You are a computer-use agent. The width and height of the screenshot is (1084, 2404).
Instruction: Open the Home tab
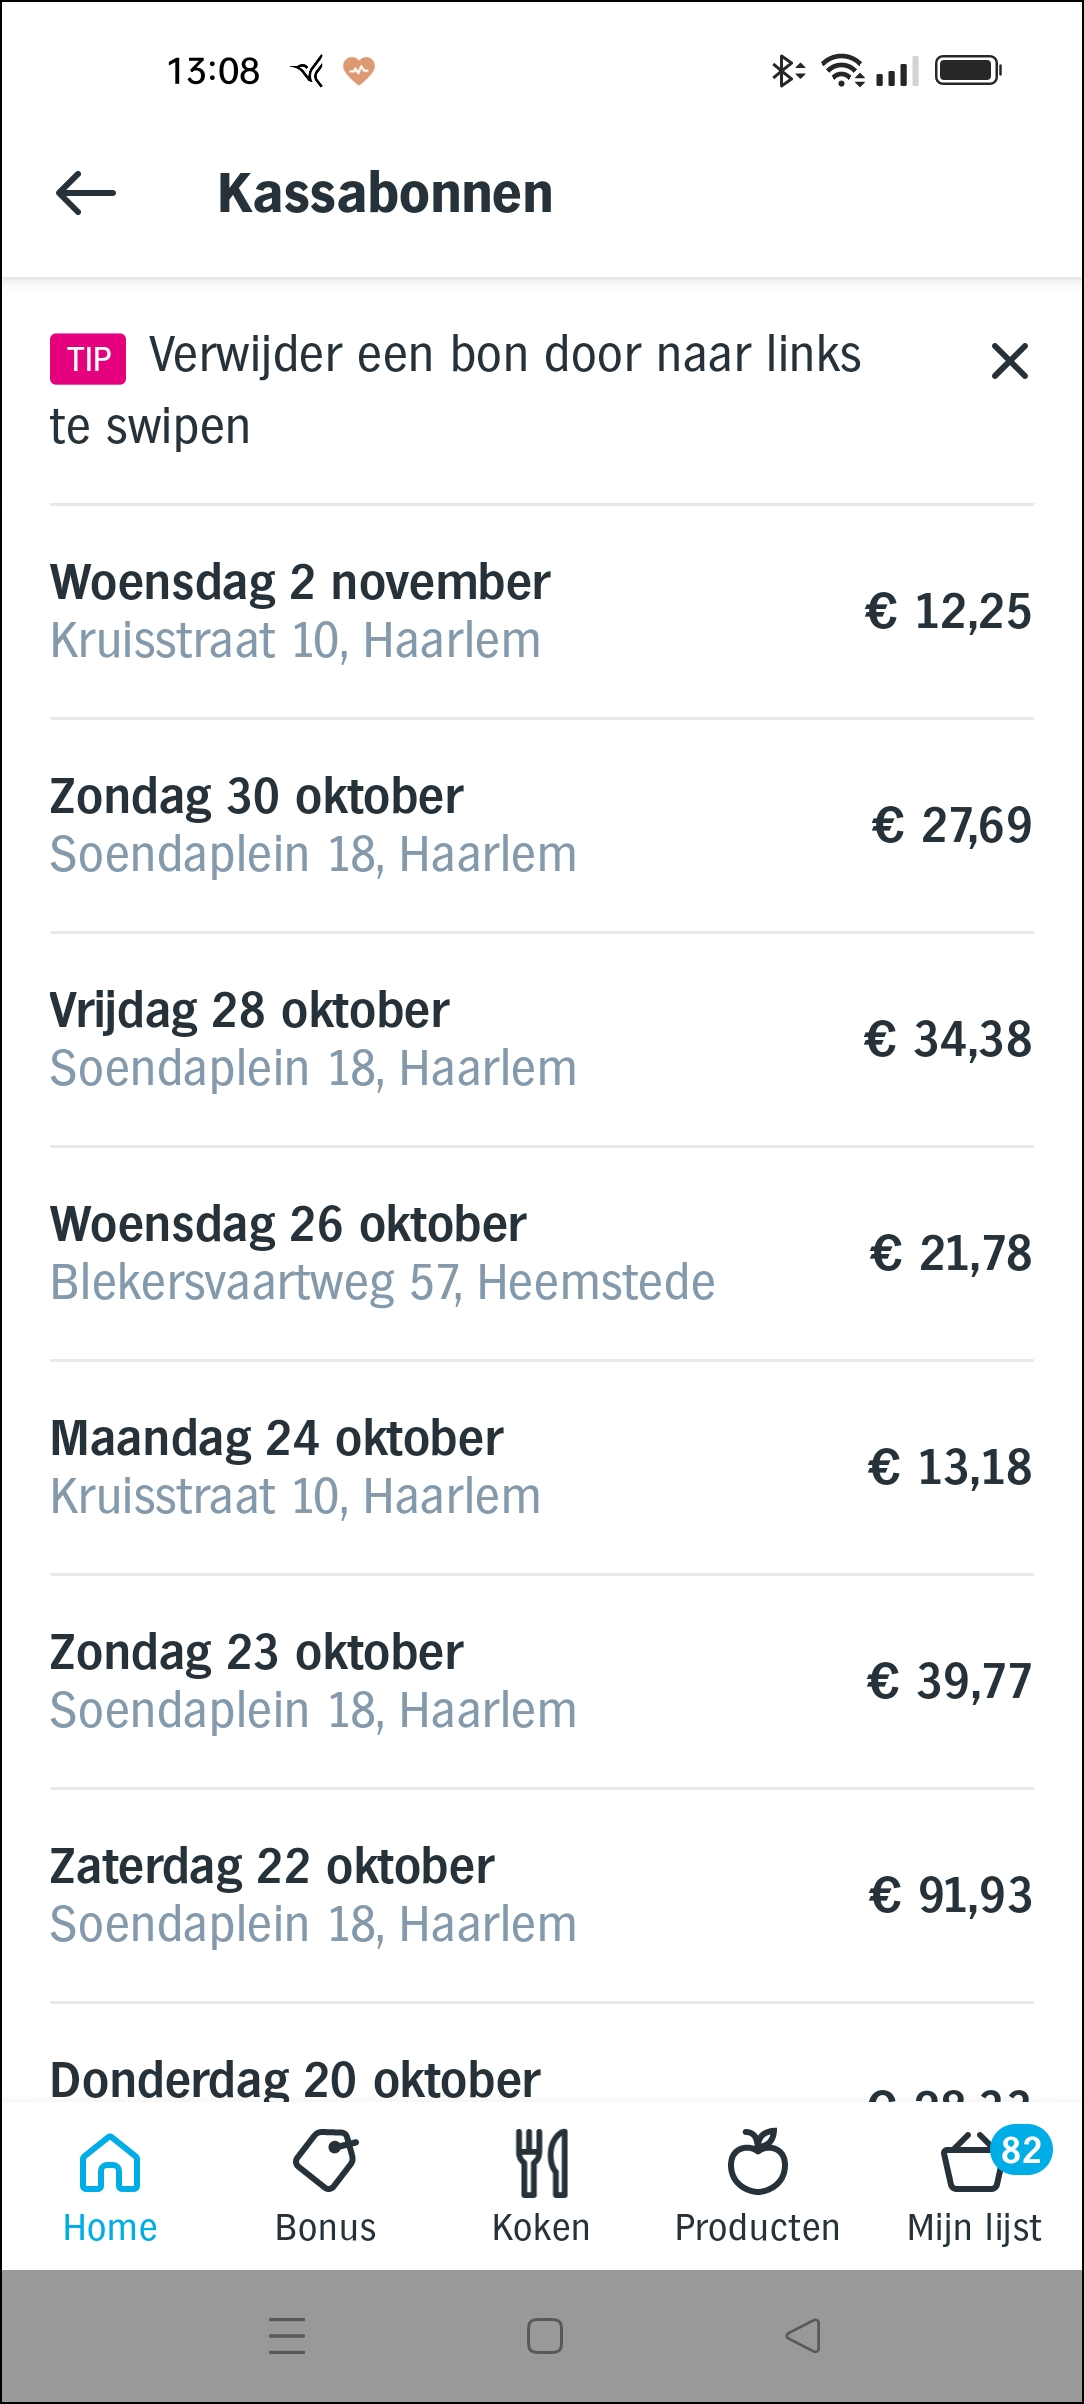coord(110,2188)
